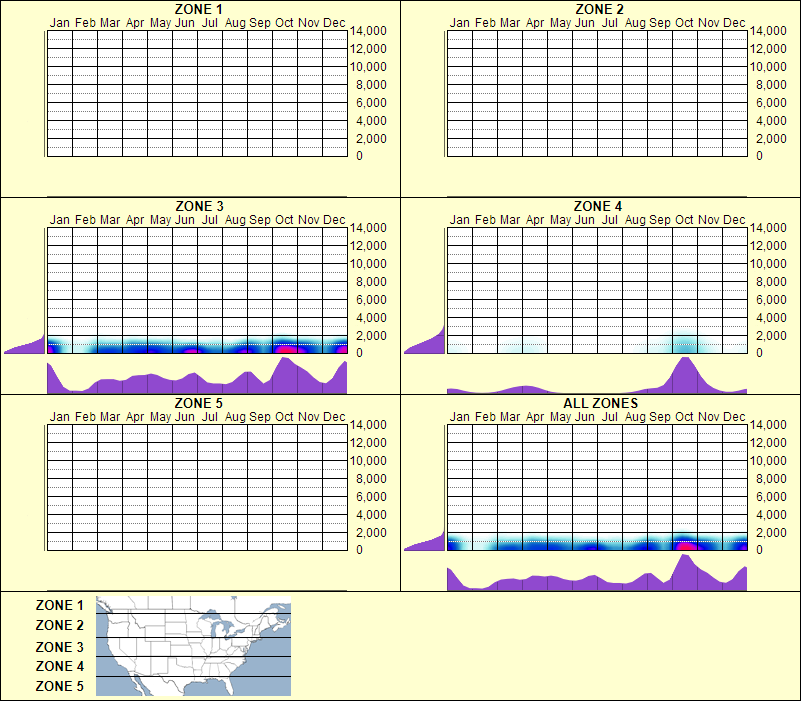Select Mar month label in ZONE 2 chart

pyautogui.click(x=510, y=23)
